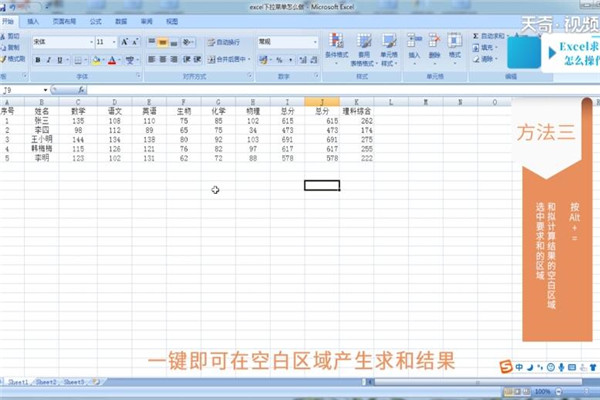Click the red font color button
Screen dimensions: 600x400
[x=112, y=60]
